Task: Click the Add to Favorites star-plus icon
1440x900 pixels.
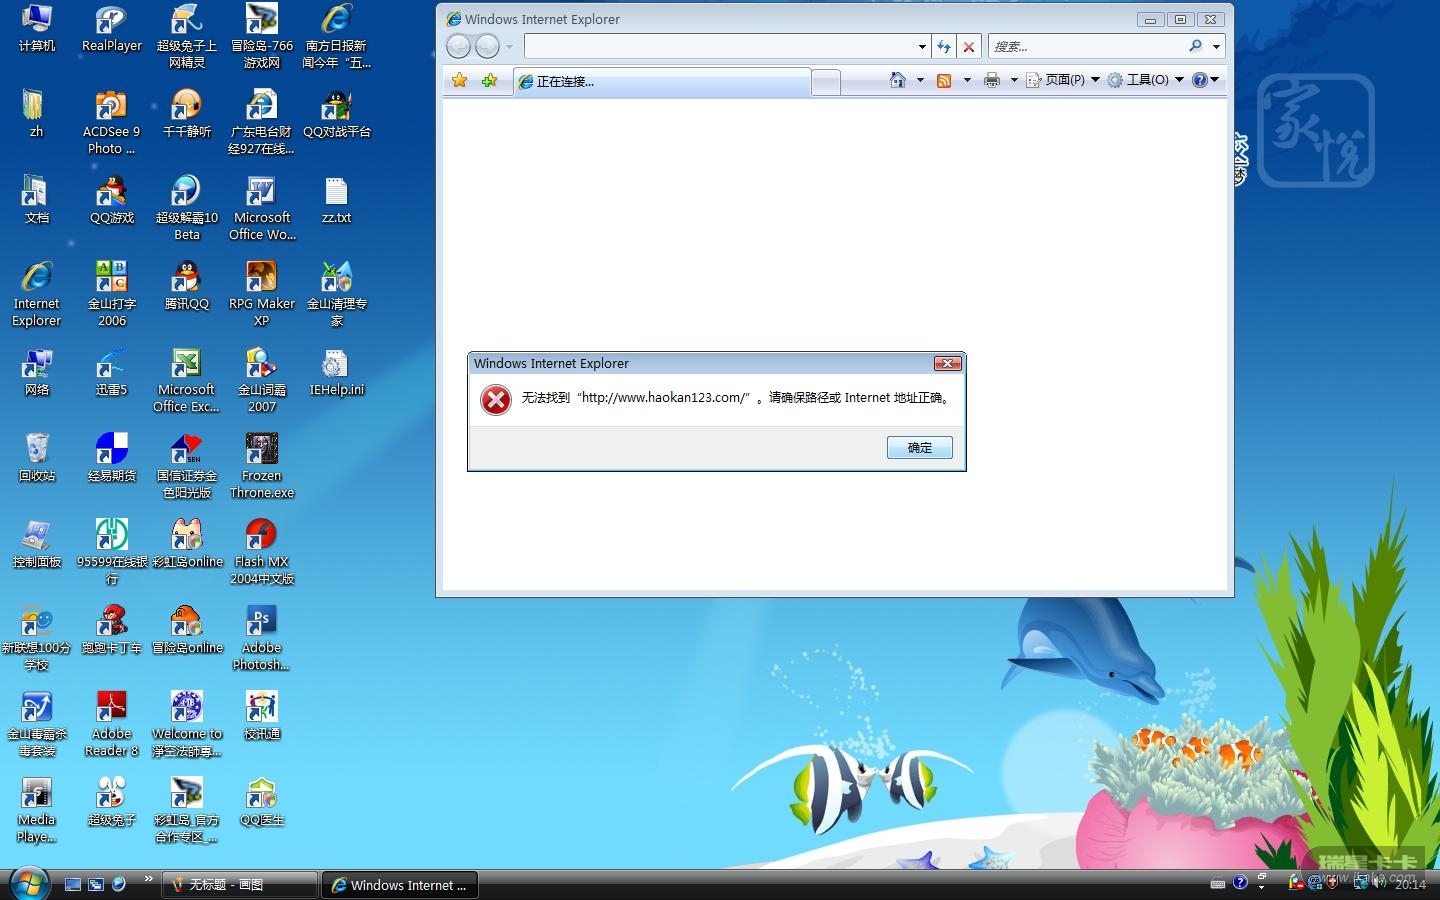Action: tap(489, 80)
